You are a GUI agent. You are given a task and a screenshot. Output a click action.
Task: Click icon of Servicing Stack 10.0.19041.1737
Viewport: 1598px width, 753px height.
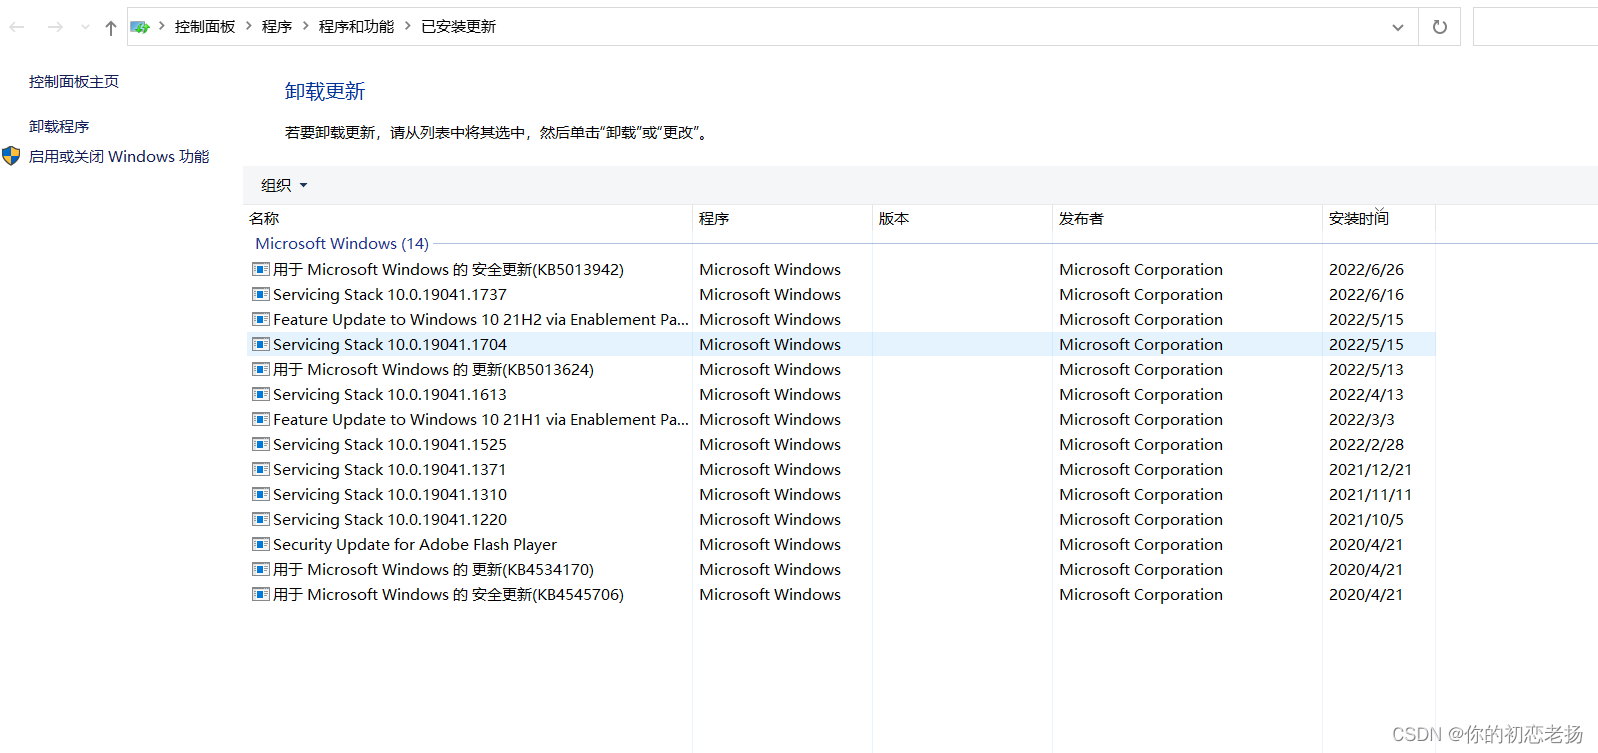point(261,294)
